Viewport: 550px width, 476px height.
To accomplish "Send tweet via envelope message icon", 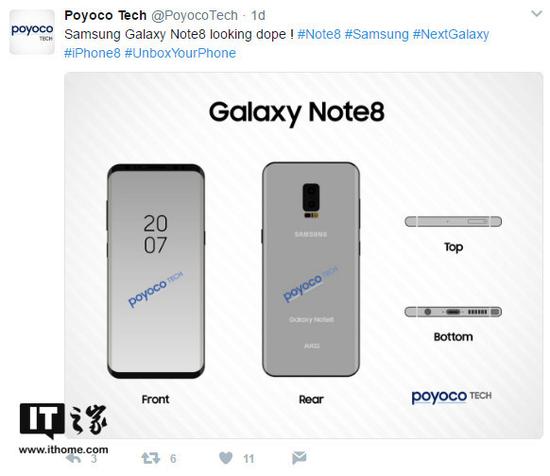I will point(299,458).
